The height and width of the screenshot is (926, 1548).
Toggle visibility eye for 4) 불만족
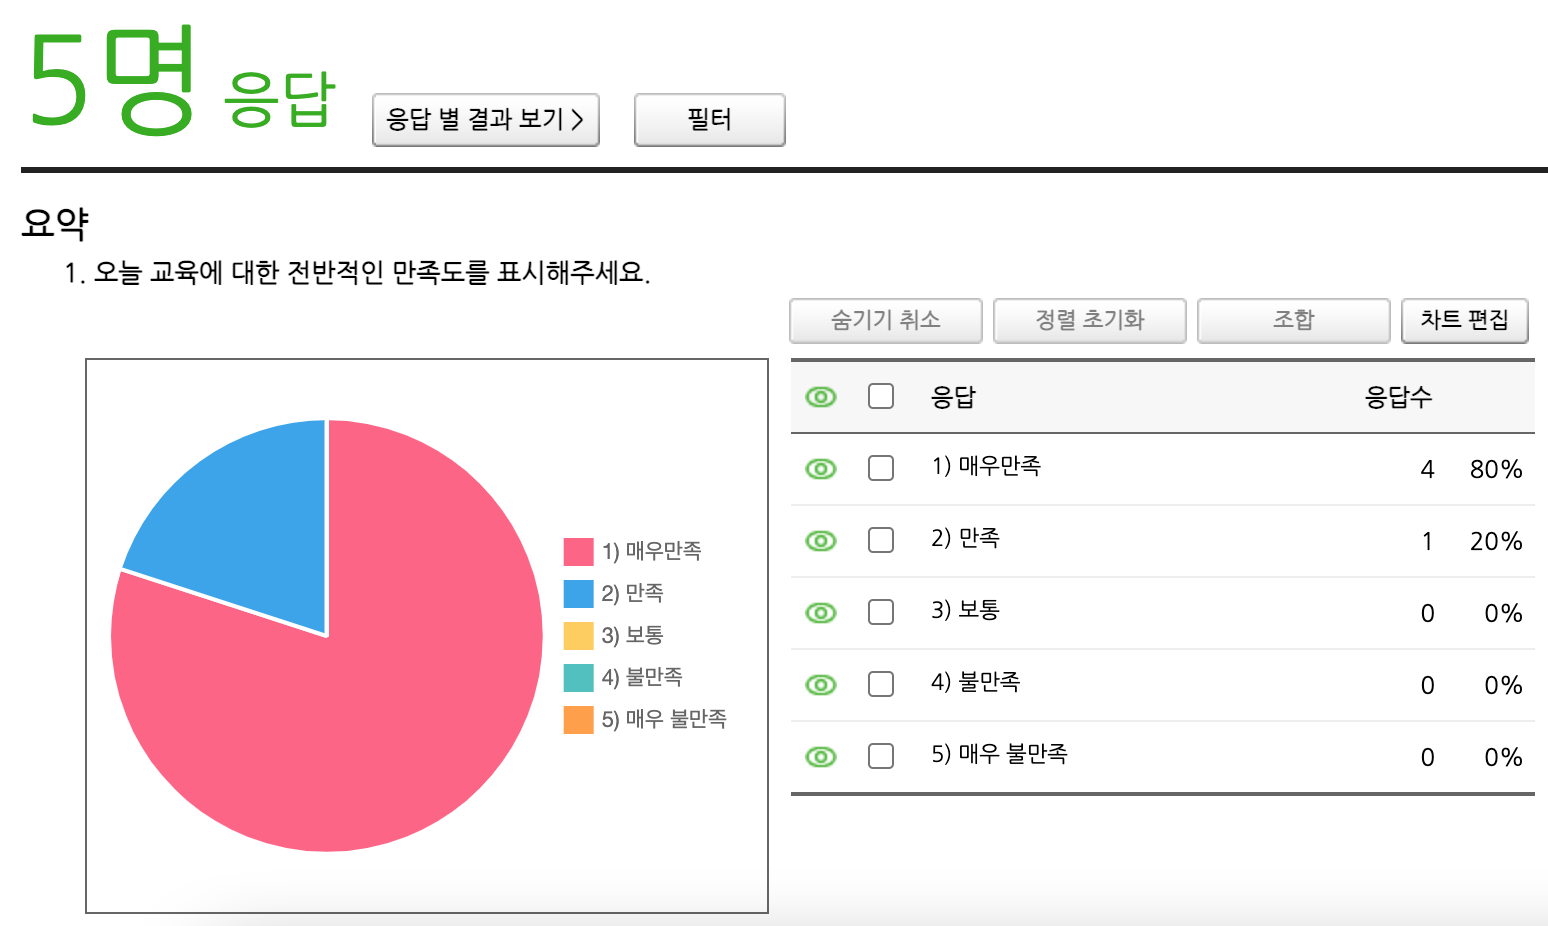821,685
